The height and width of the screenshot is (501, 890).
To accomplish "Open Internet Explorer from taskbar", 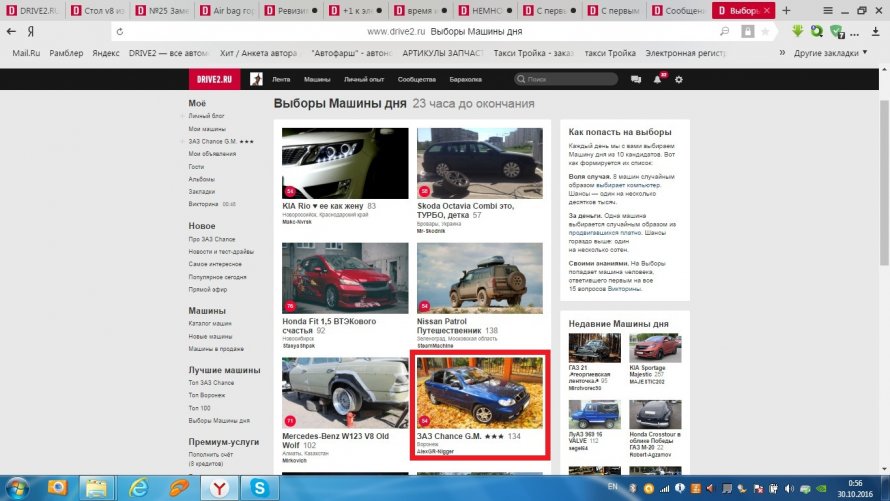I will pyautogui.click(x=138, y=488).
